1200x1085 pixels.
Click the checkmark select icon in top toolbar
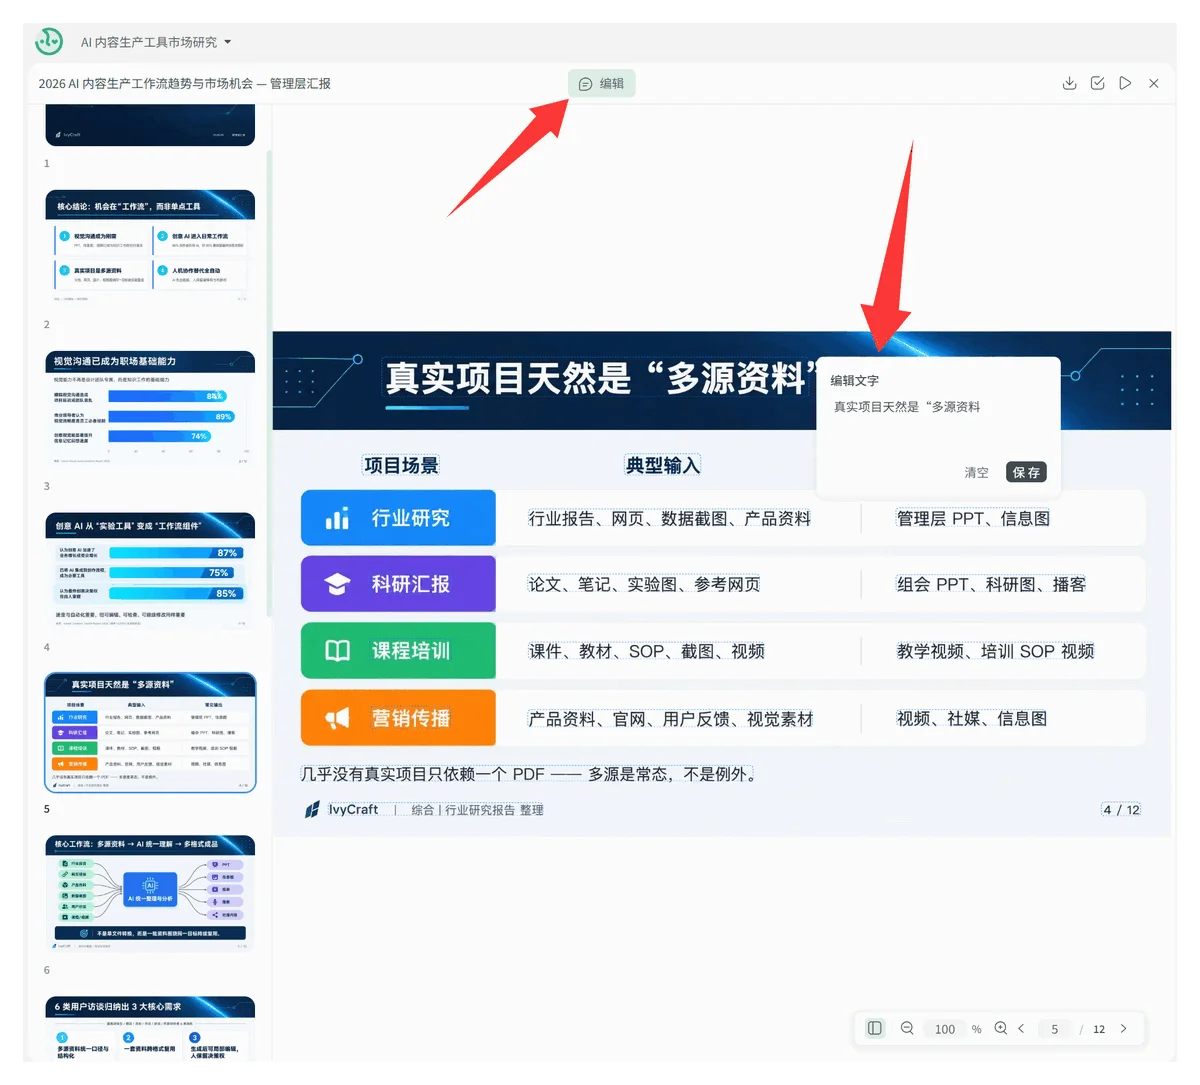[x=1097, y=83]
